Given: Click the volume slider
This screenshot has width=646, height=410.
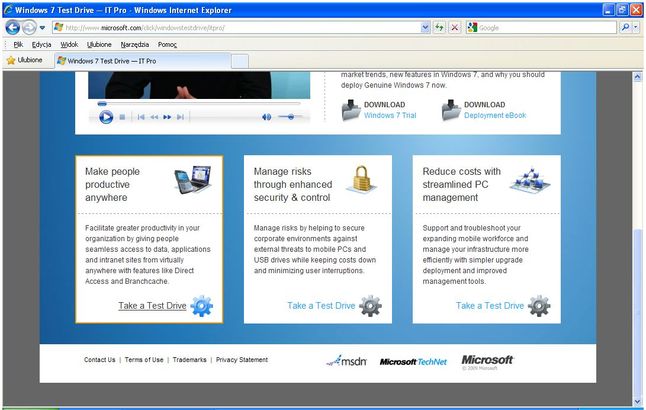Looking at the screenshot, I should [289, 117].
